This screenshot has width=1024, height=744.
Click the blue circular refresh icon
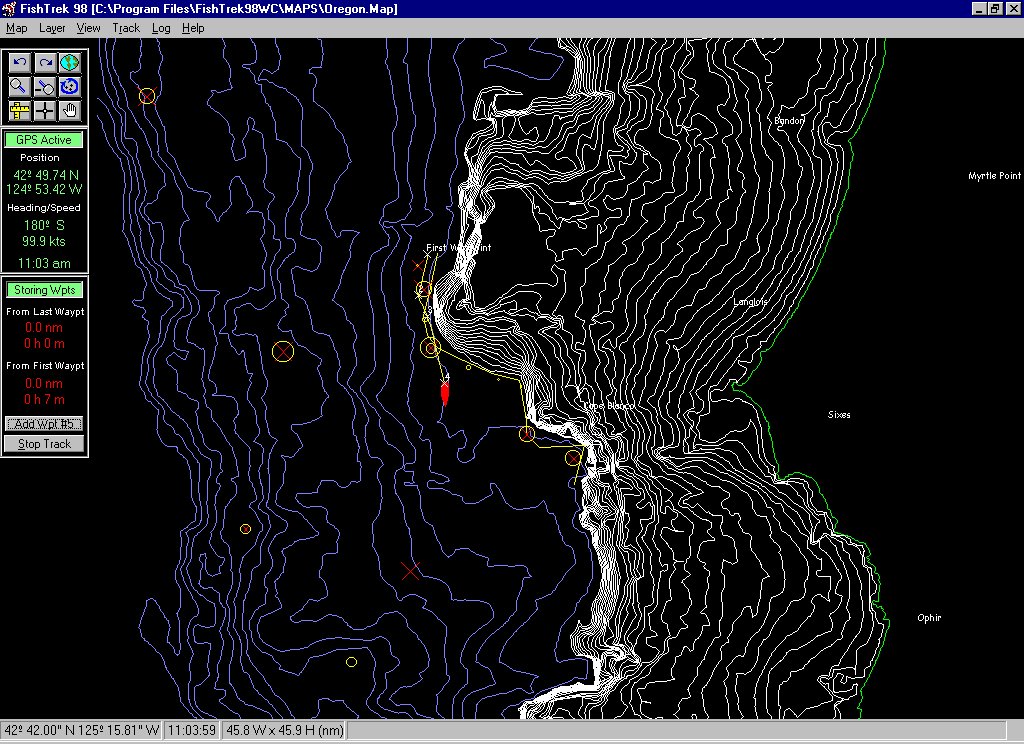click(69, 87)
